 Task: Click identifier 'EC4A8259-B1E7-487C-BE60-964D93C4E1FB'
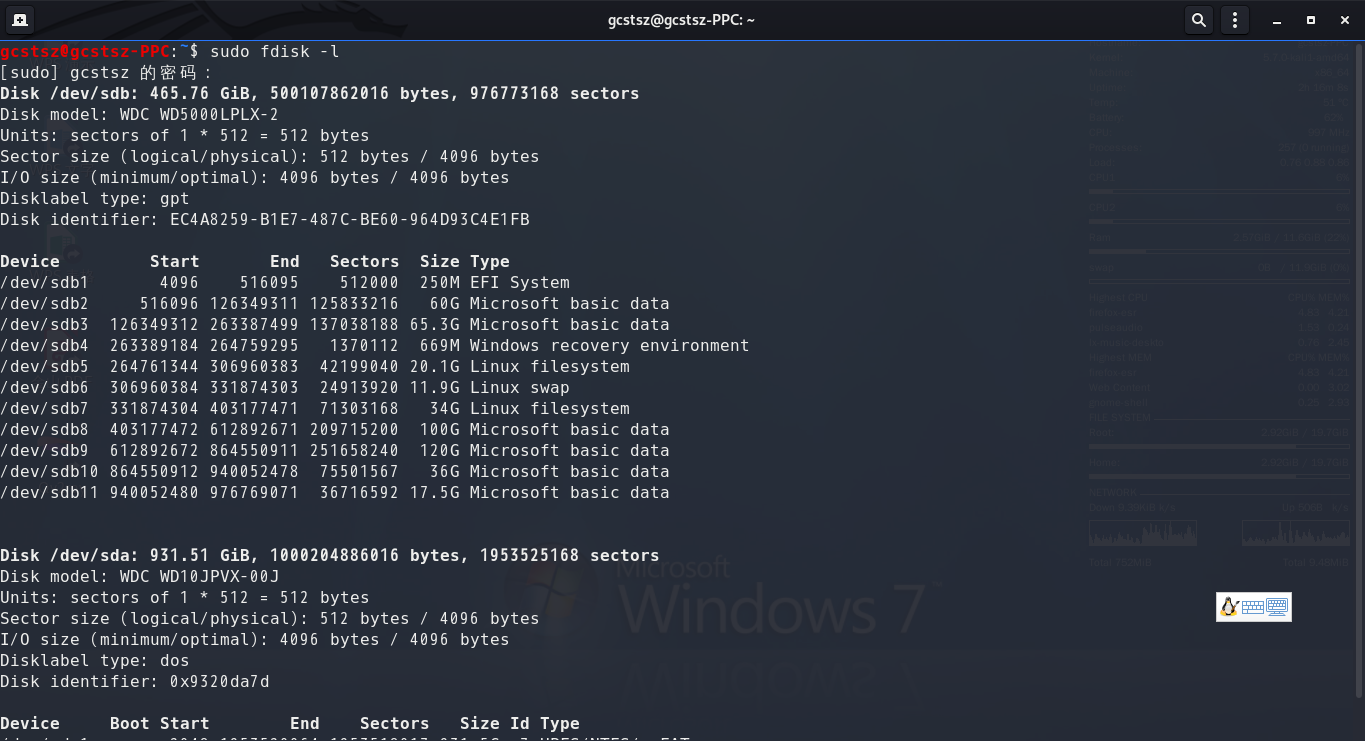point(350,219)
